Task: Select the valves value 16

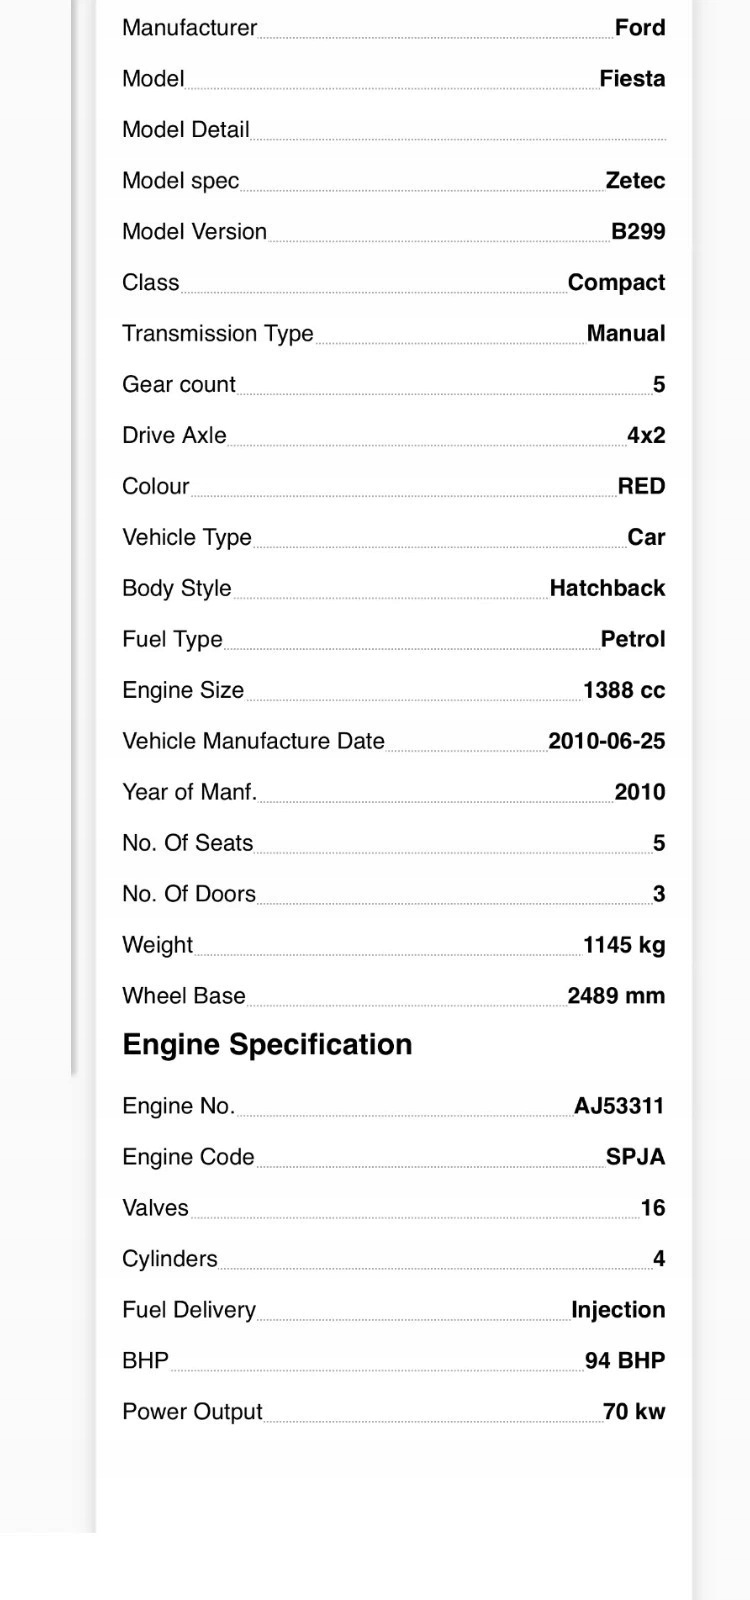Action: point(653,1209)
